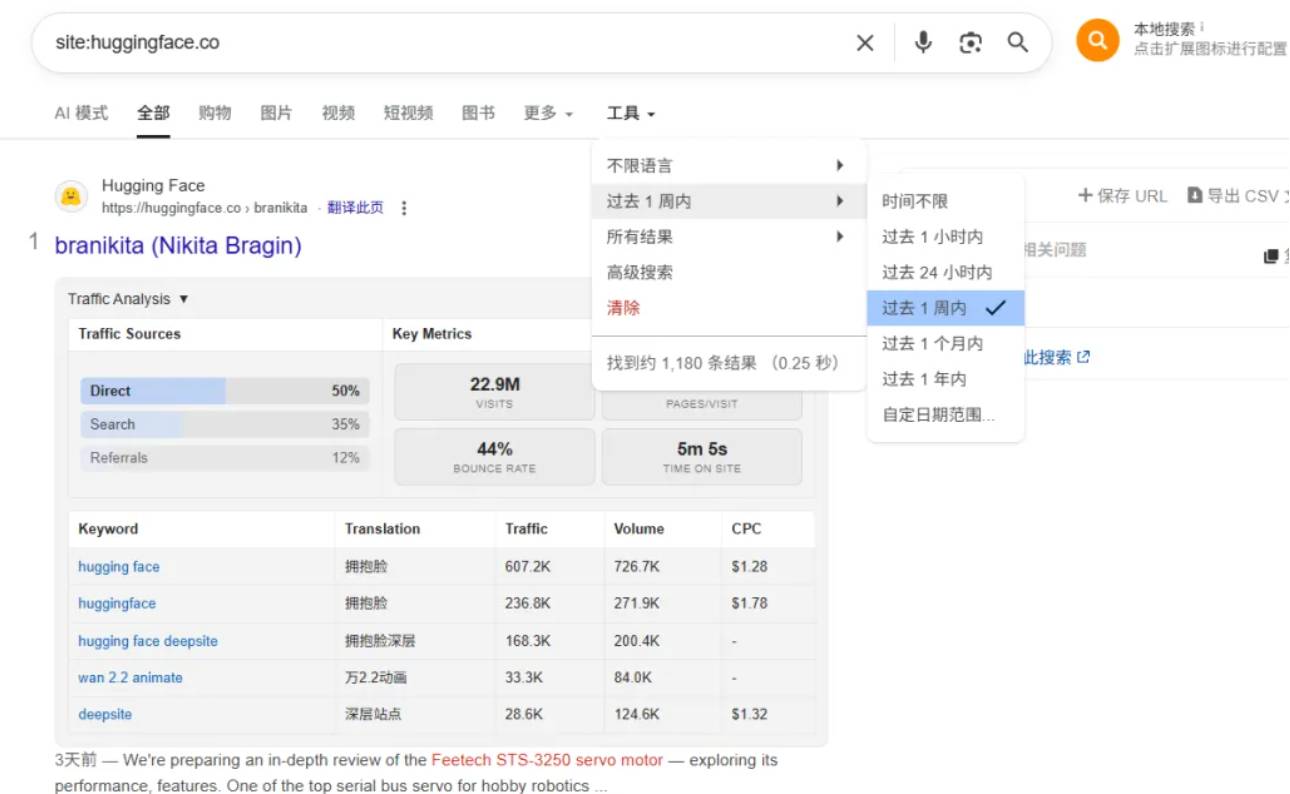The image size is (1290, 794).
Task: Open the branikita (Nikita Bragin) result
Action: click(x=178, y=245)
